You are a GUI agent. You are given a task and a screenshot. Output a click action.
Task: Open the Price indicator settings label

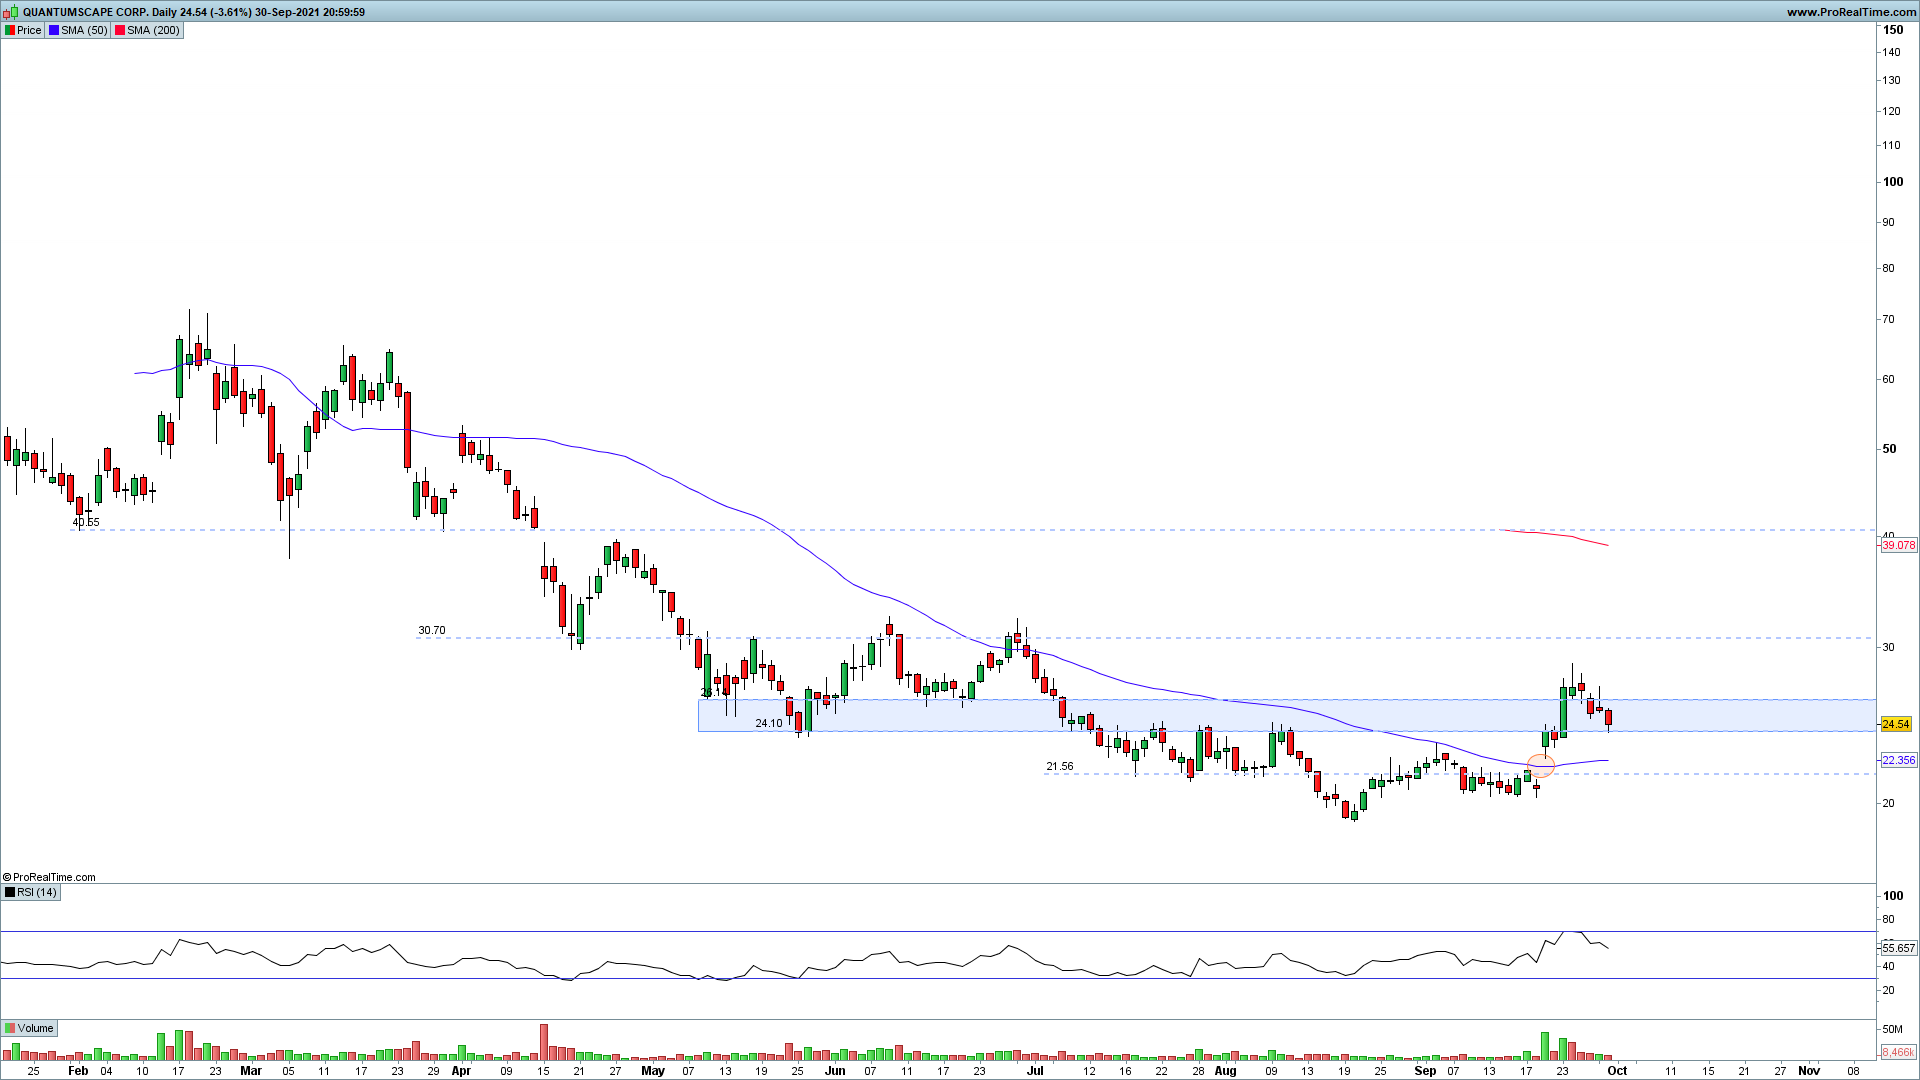[29, 30]
